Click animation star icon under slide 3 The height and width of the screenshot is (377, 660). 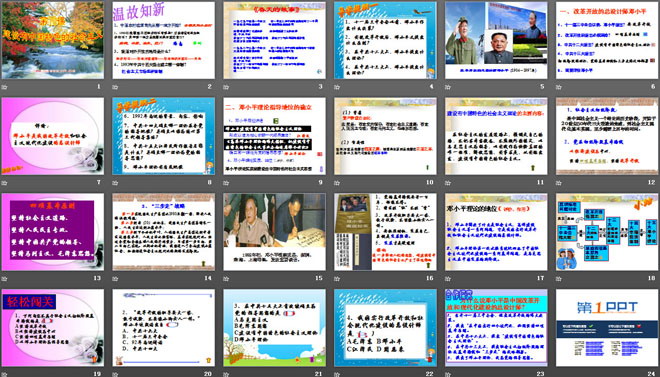click(x=226, y=87)
